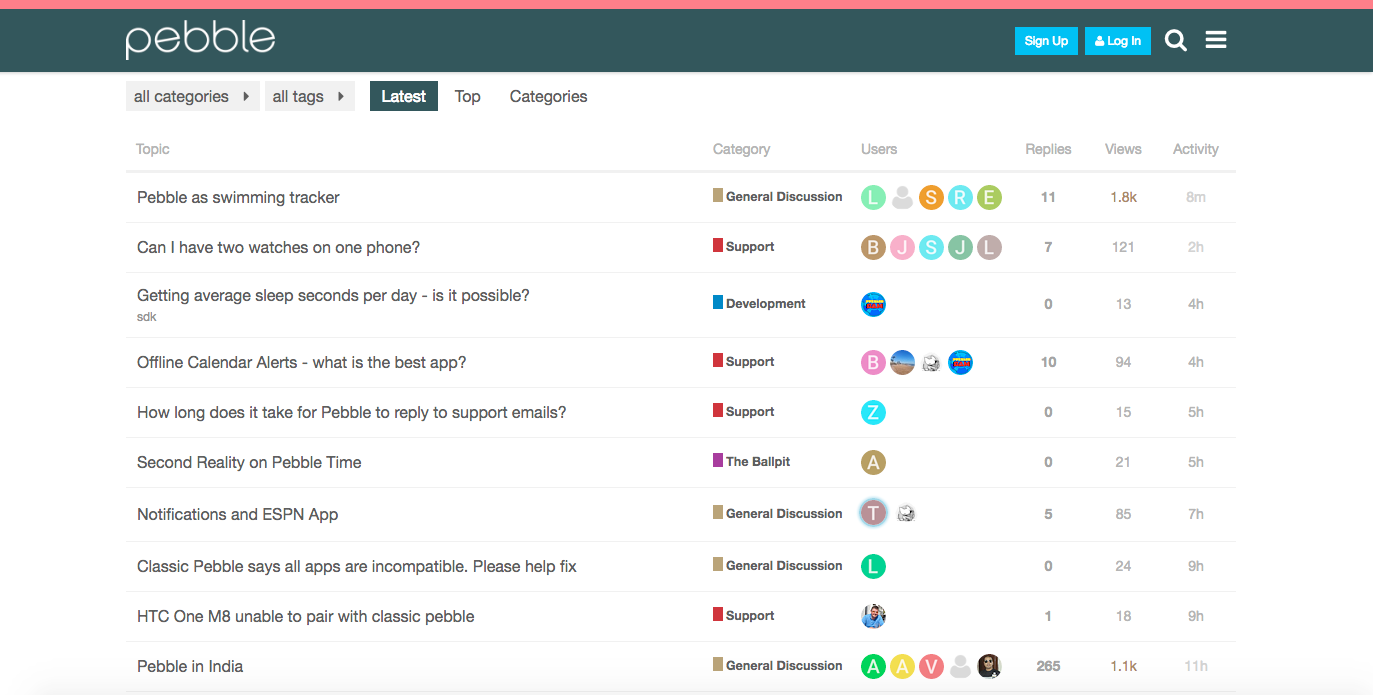Click the avatar in sleep seconds row
This screenshot has width=1373, height=695.
pos(873,304)
